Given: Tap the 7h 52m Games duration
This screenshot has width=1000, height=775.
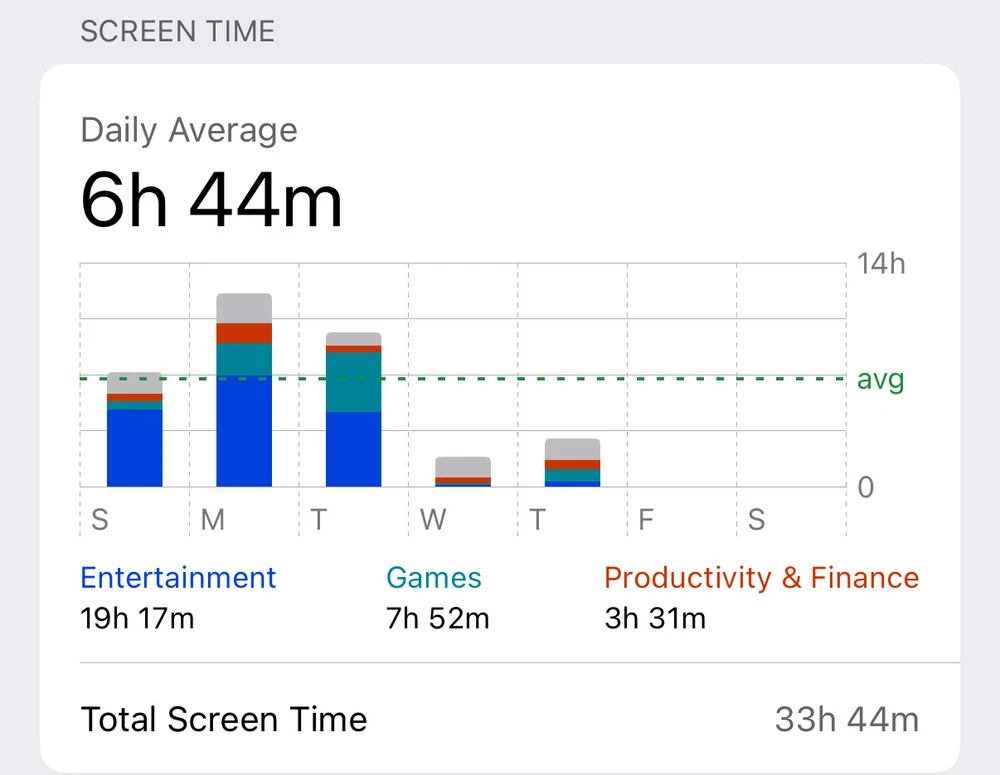Looking at the screenshot, I should (x=438, y=619).
